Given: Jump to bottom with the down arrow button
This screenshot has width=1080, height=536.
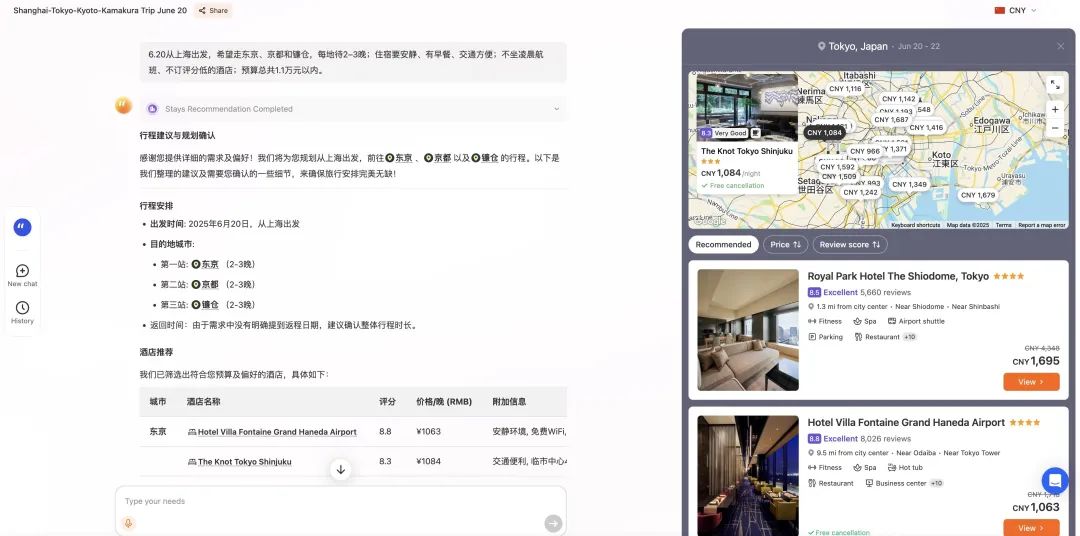Looking at the screenshot, I should pyautogui.click(x=340, y=470).
